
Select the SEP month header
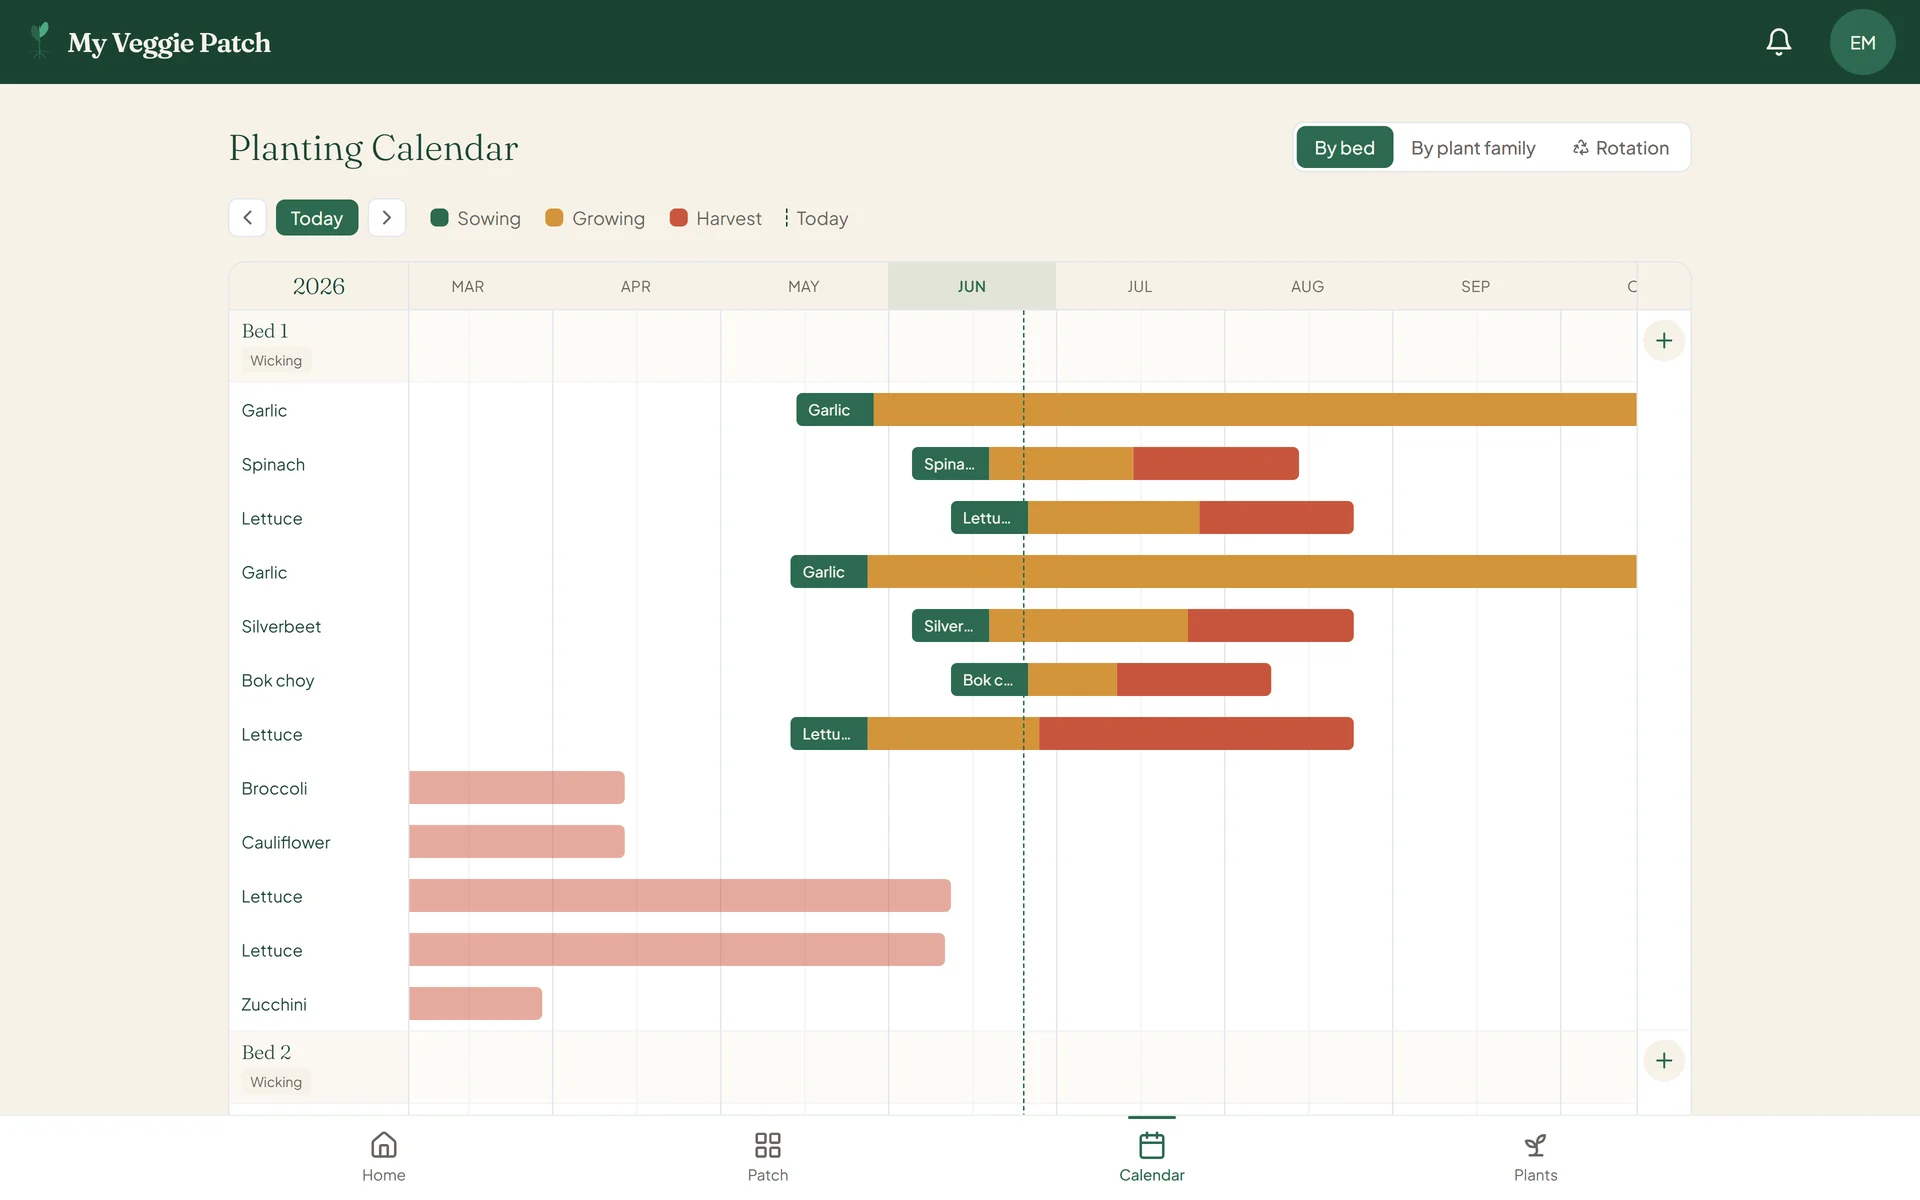coord(1476,286)
